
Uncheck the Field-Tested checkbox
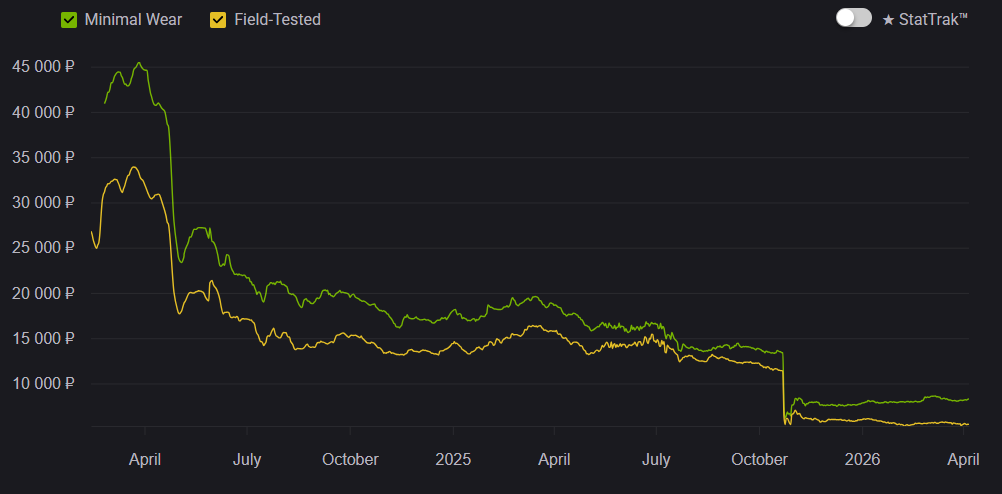tap(218, 20)
